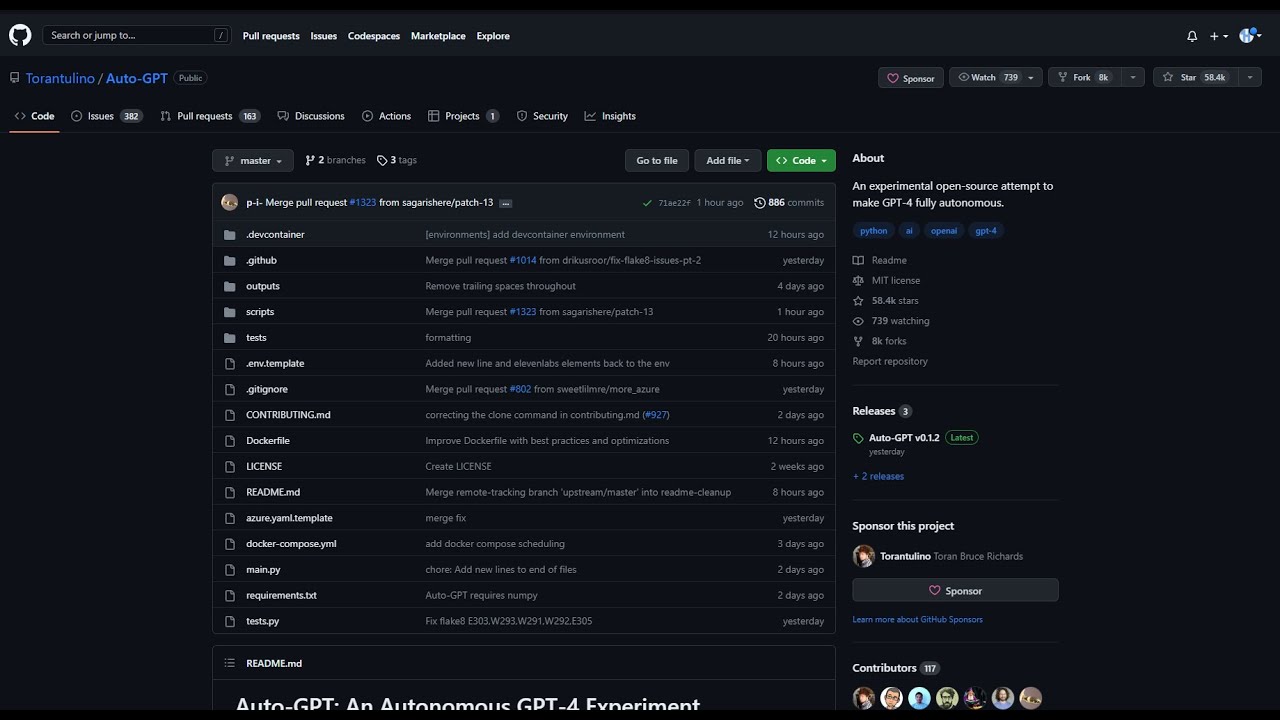Expand the Add file dropdown
The width and height of the screenshot is (1280, 720).
click(728, 160)
